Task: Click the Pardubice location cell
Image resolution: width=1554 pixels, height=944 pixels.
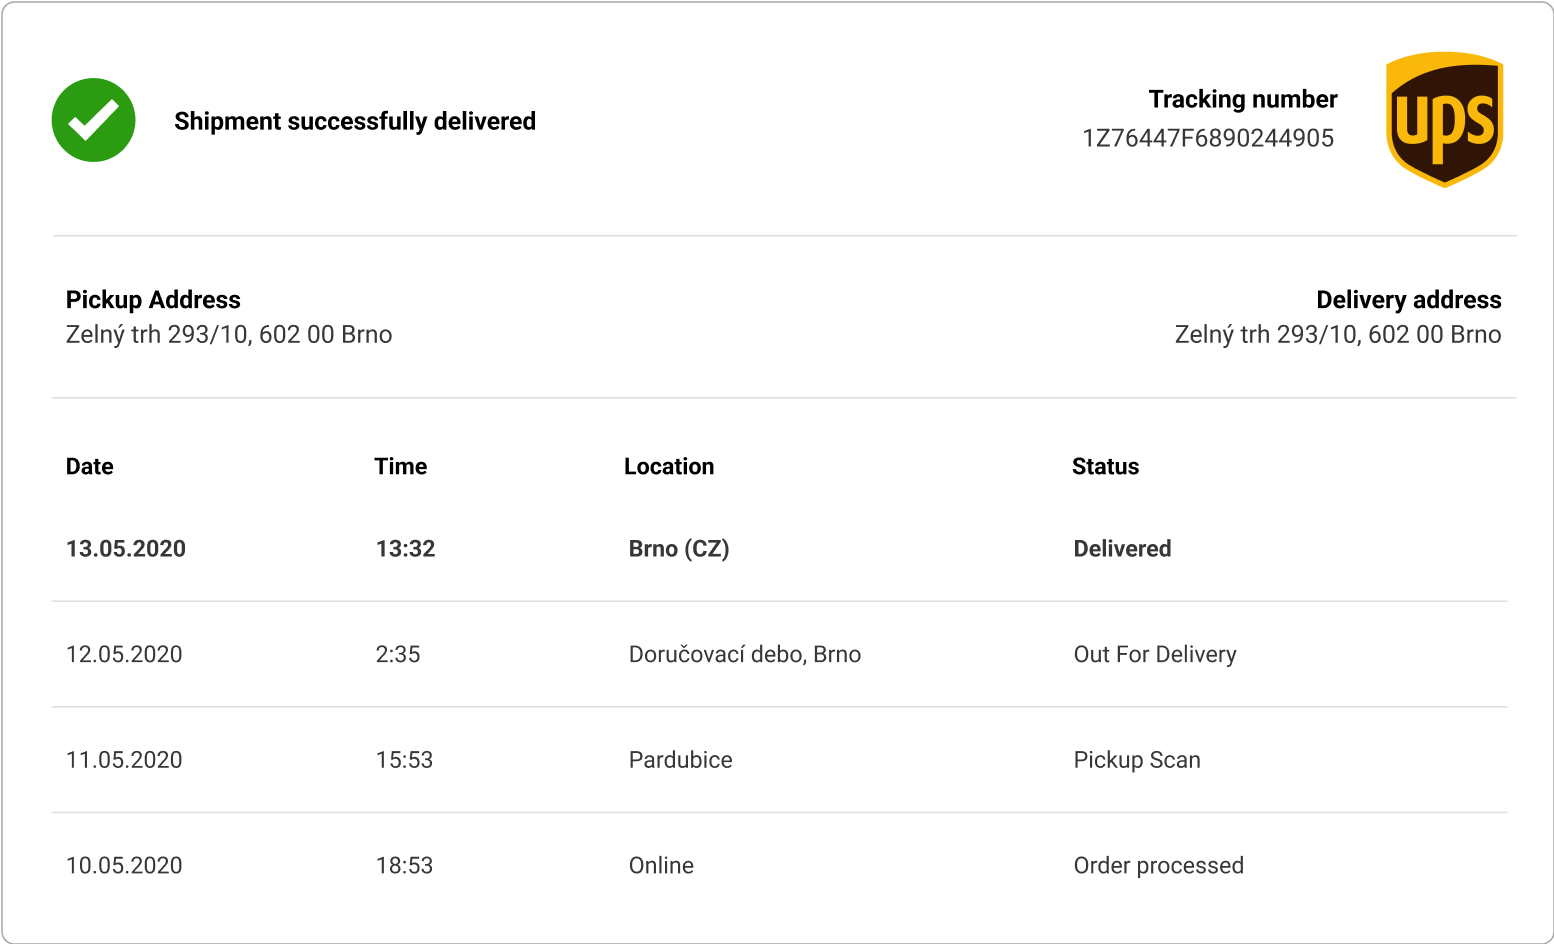Action: (x=681, y=760)
